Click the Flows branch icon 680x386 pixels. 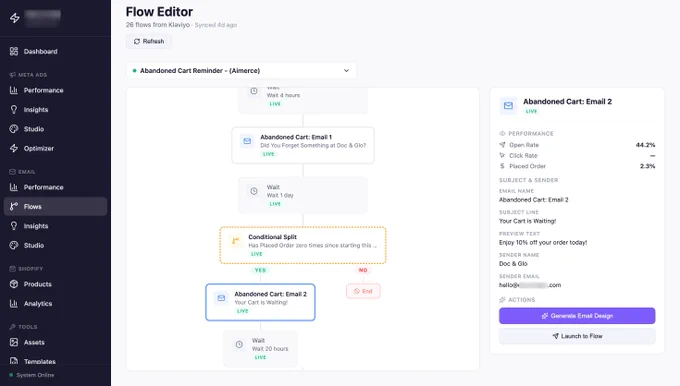14,206
